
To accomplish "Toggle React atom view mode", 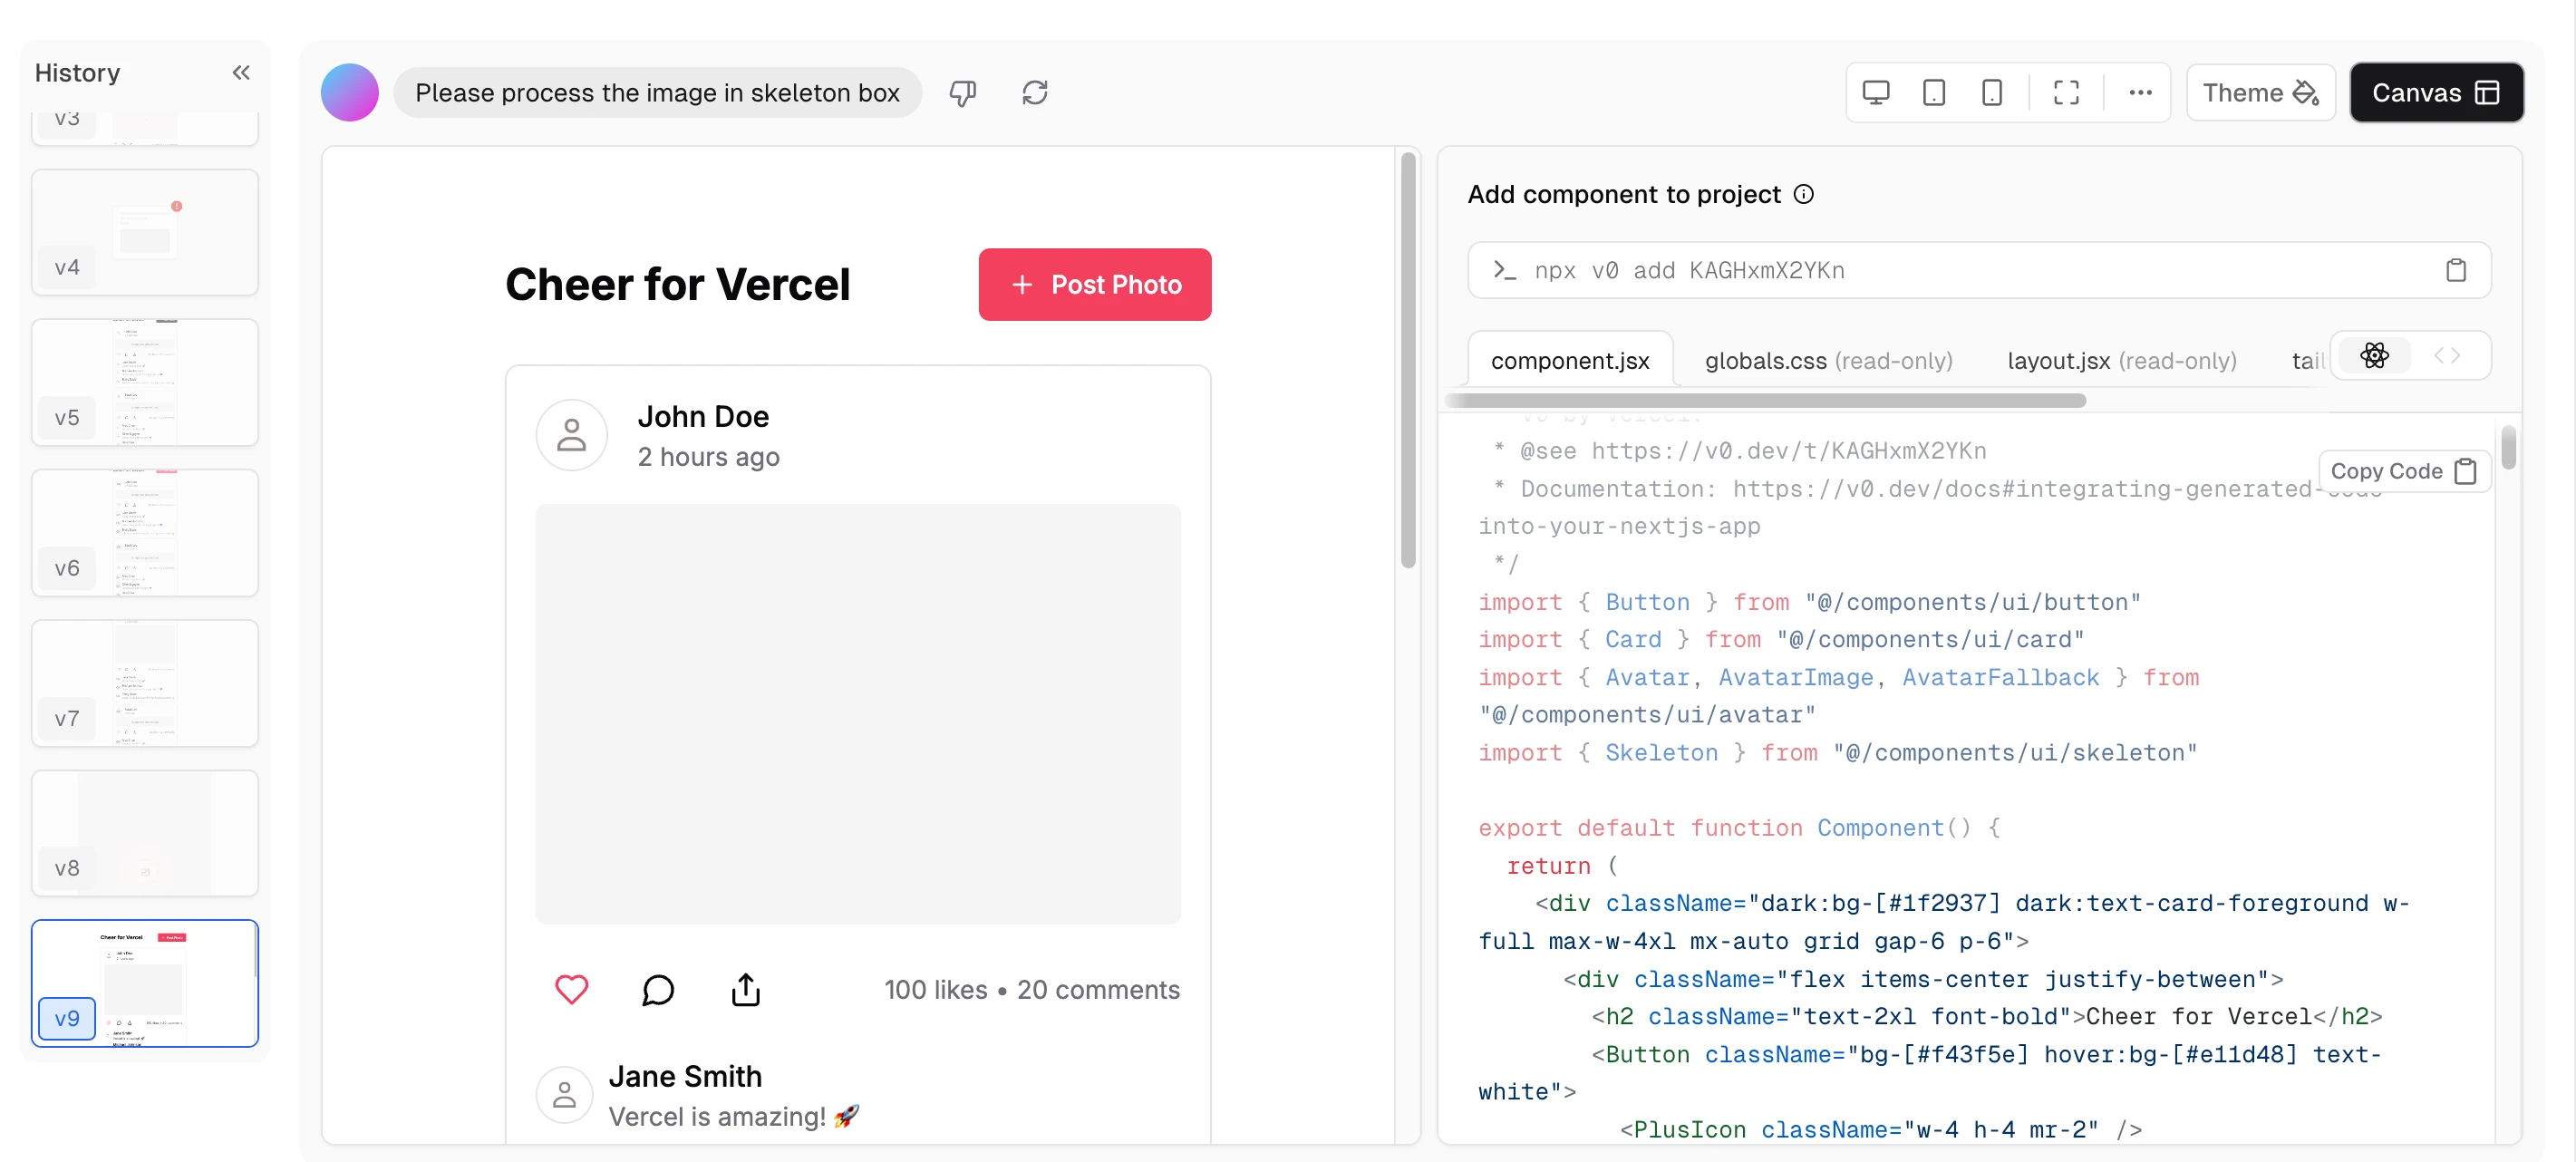I will click(2375, 355).
